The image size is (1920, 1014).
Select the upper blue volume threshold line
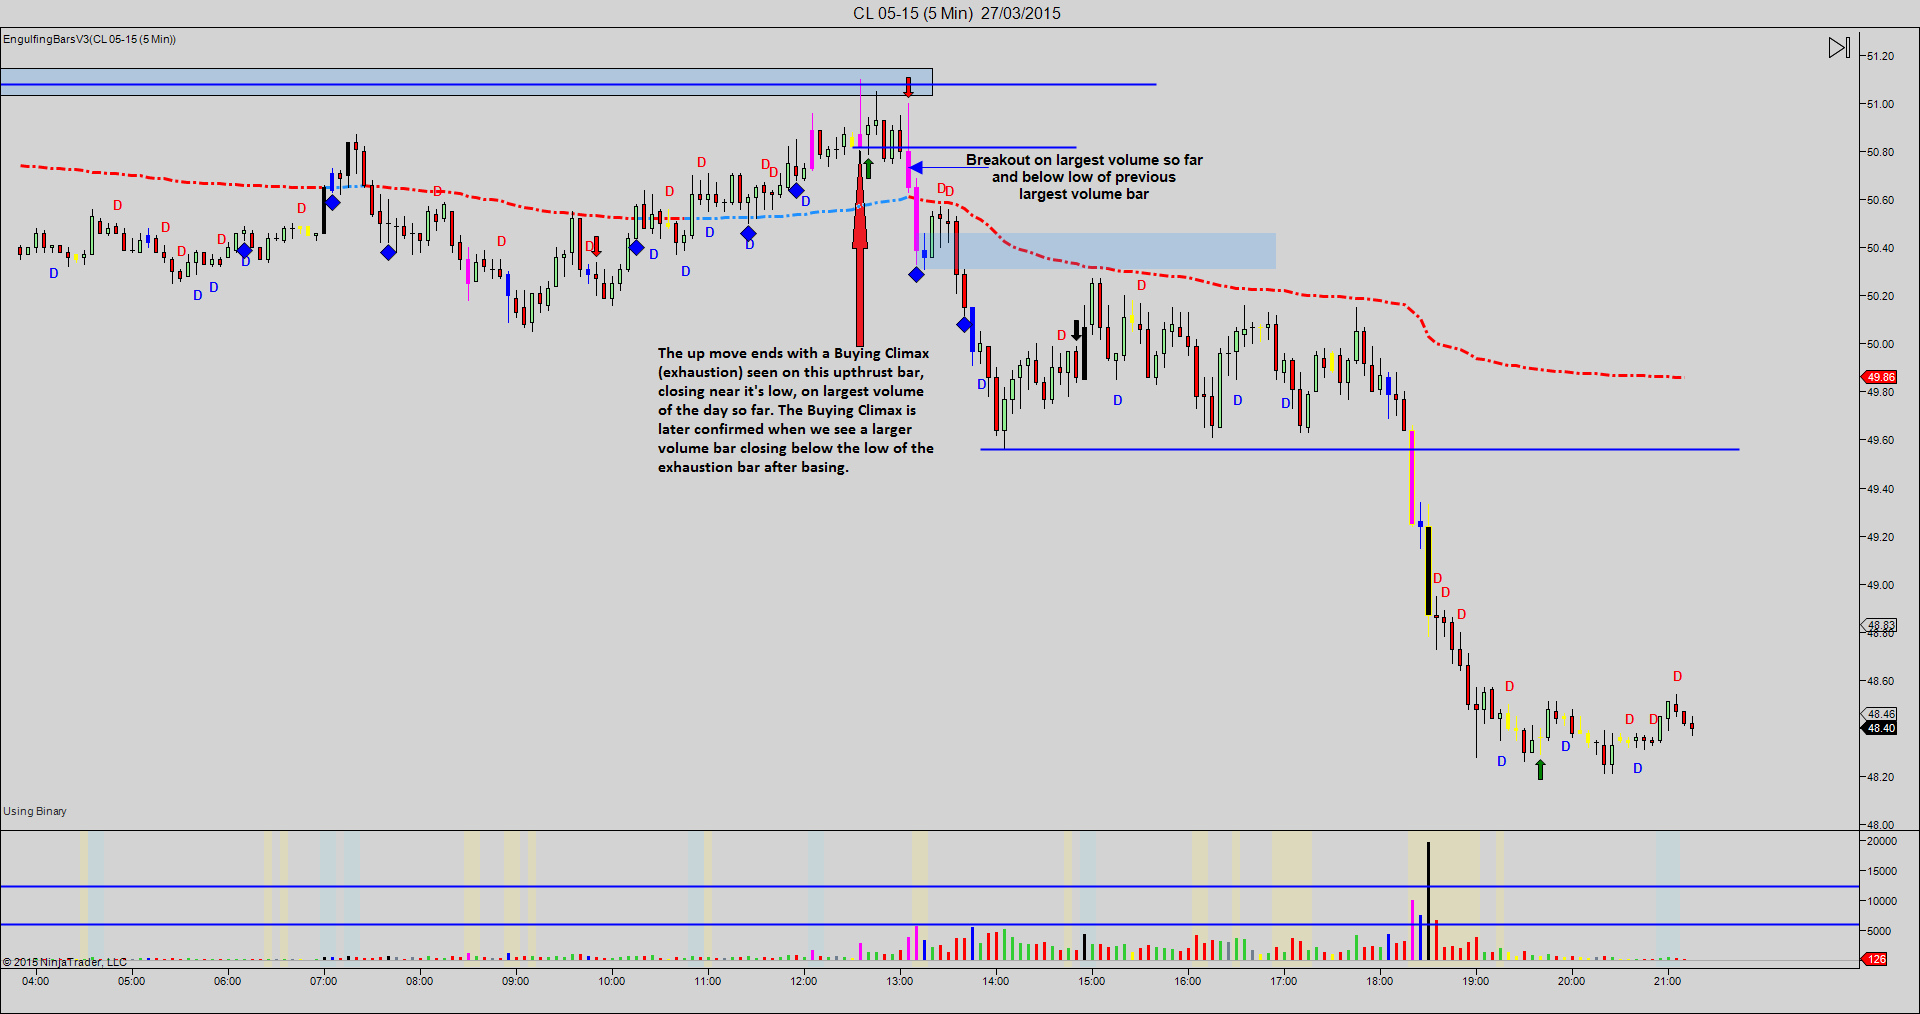pos(930,886)
